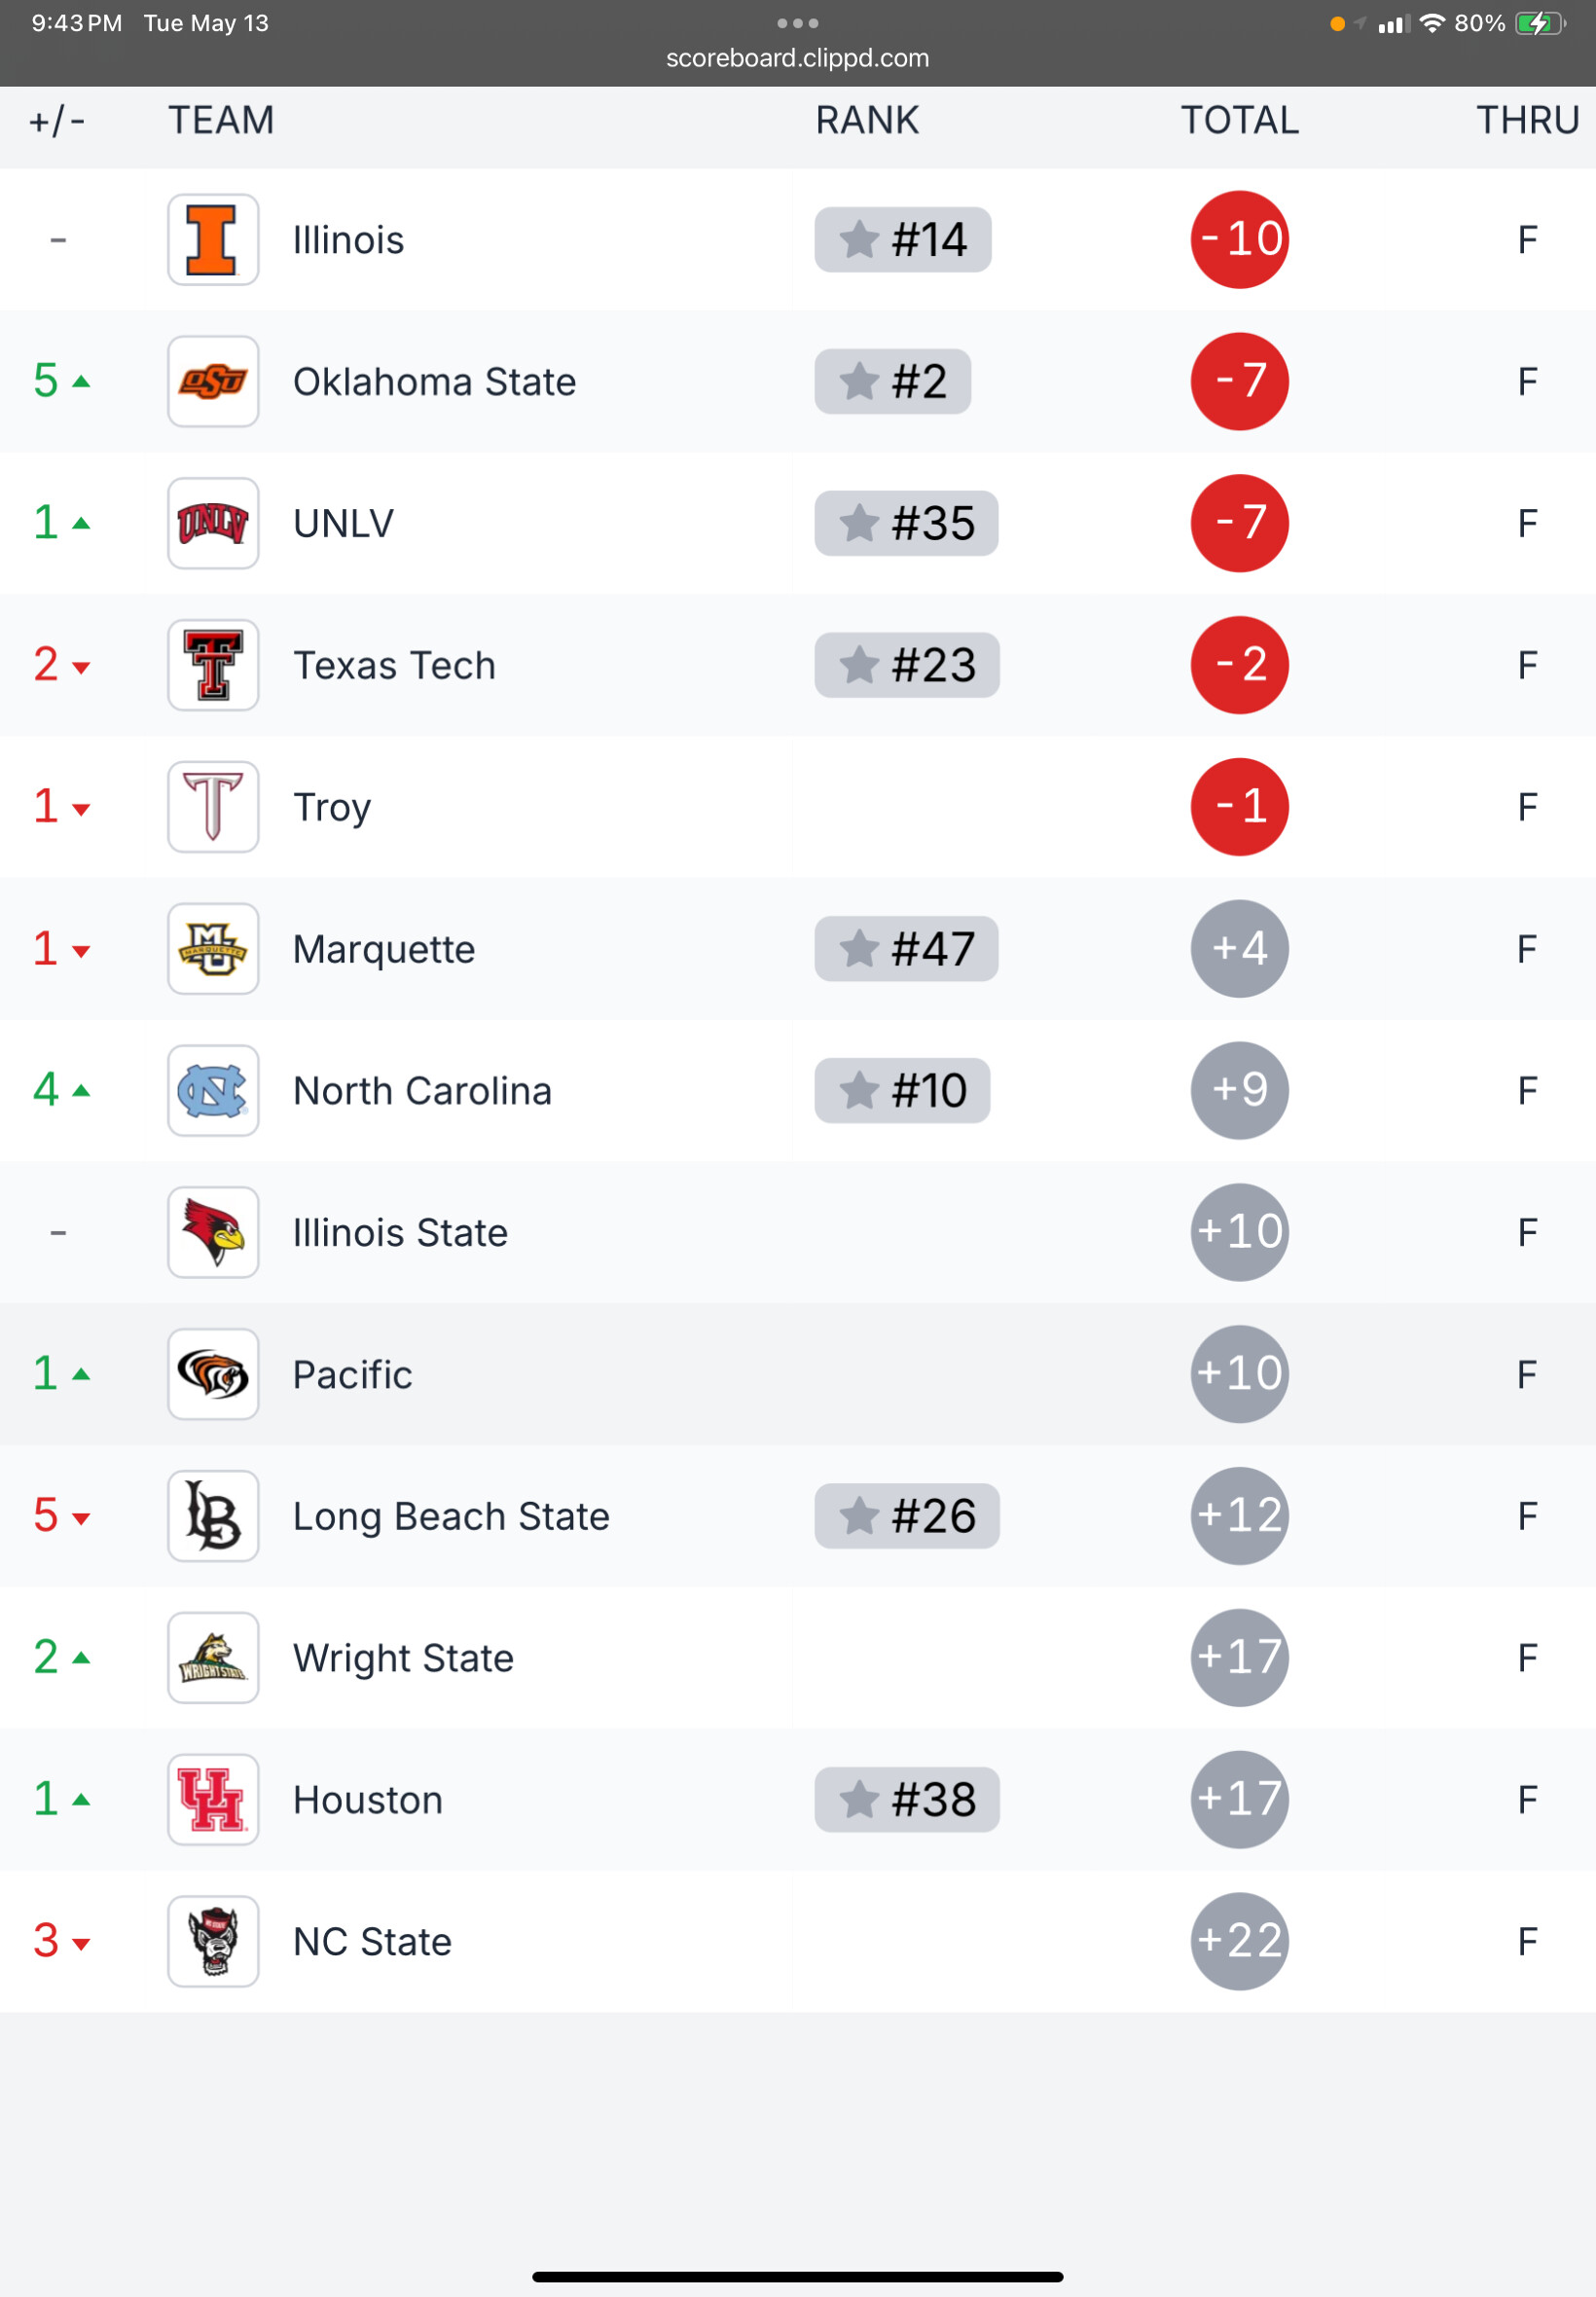This screenshot has height=2297, width=1596.
Task: Open the UNLV team logo
Action: (213, 524)
